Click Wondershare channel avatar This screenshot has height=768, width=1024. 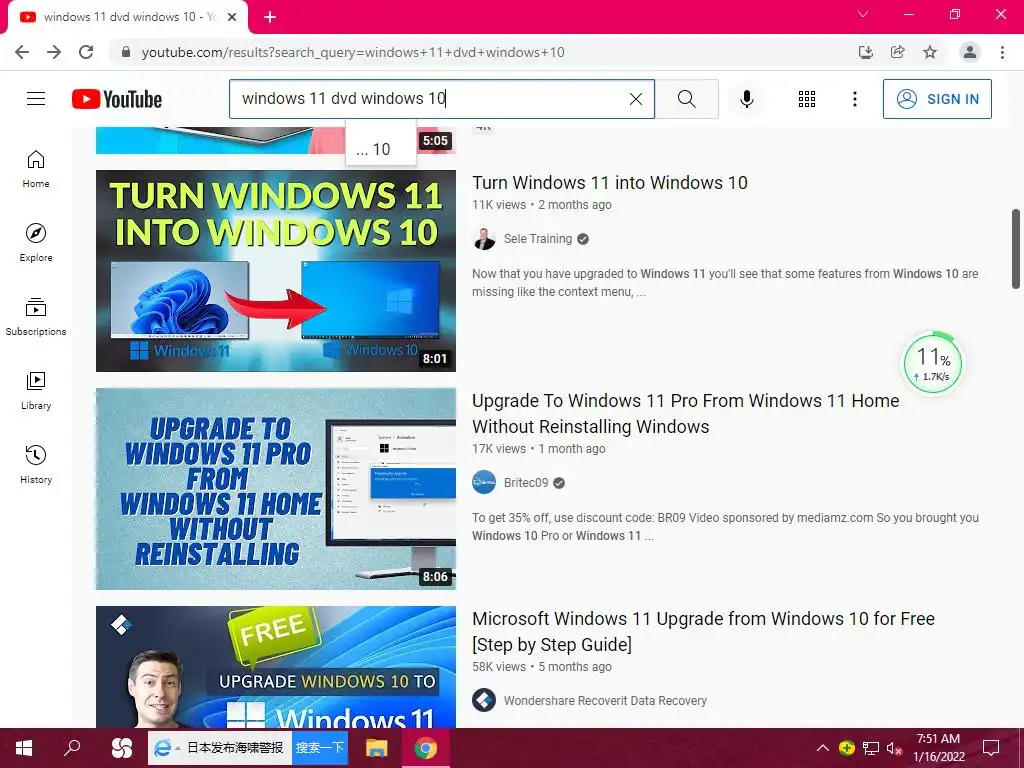[x=484, y=701]
